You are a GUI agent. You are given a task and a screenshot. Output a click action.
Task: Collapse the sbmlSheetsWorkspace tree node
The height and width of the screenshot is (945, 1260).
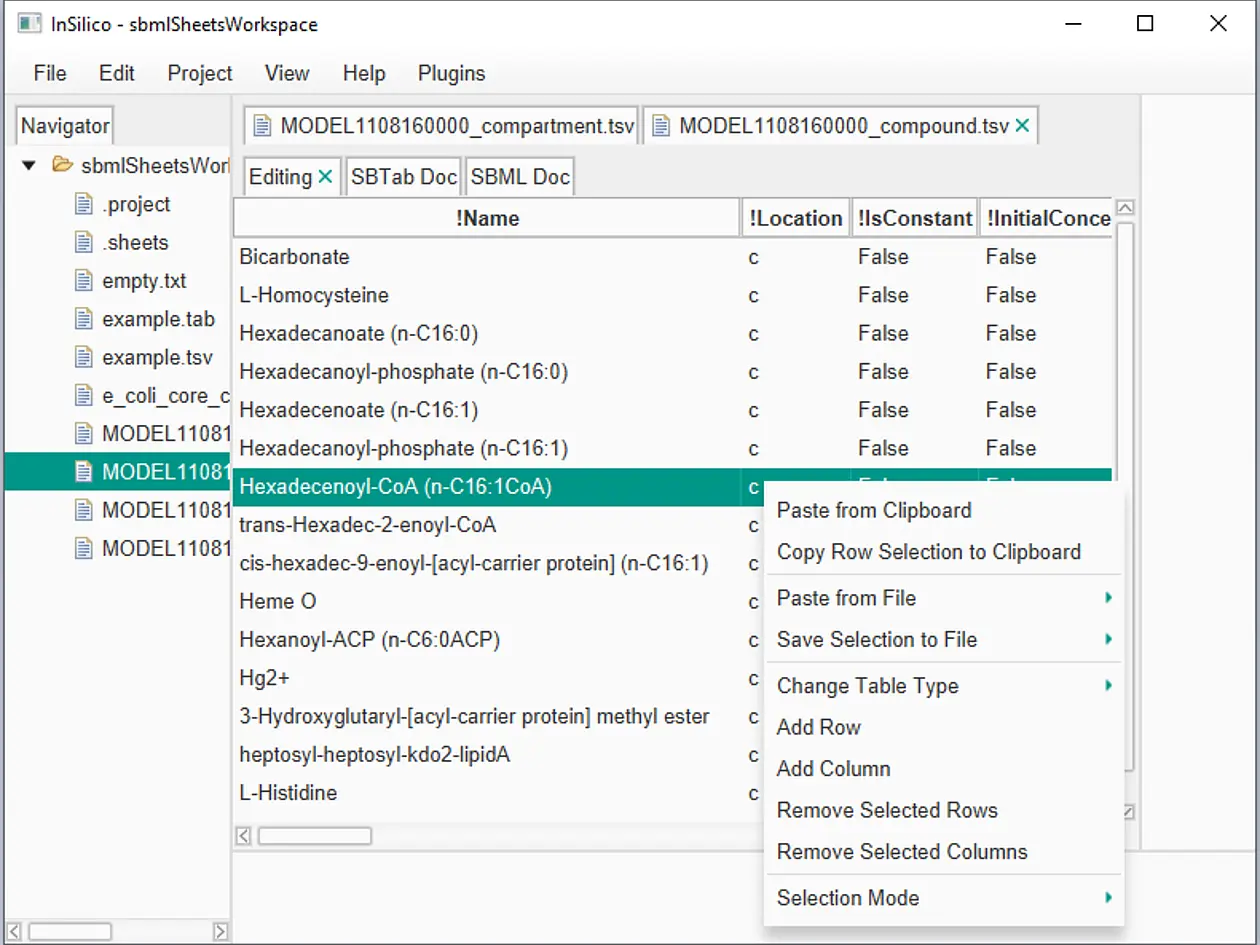point(29,165)
